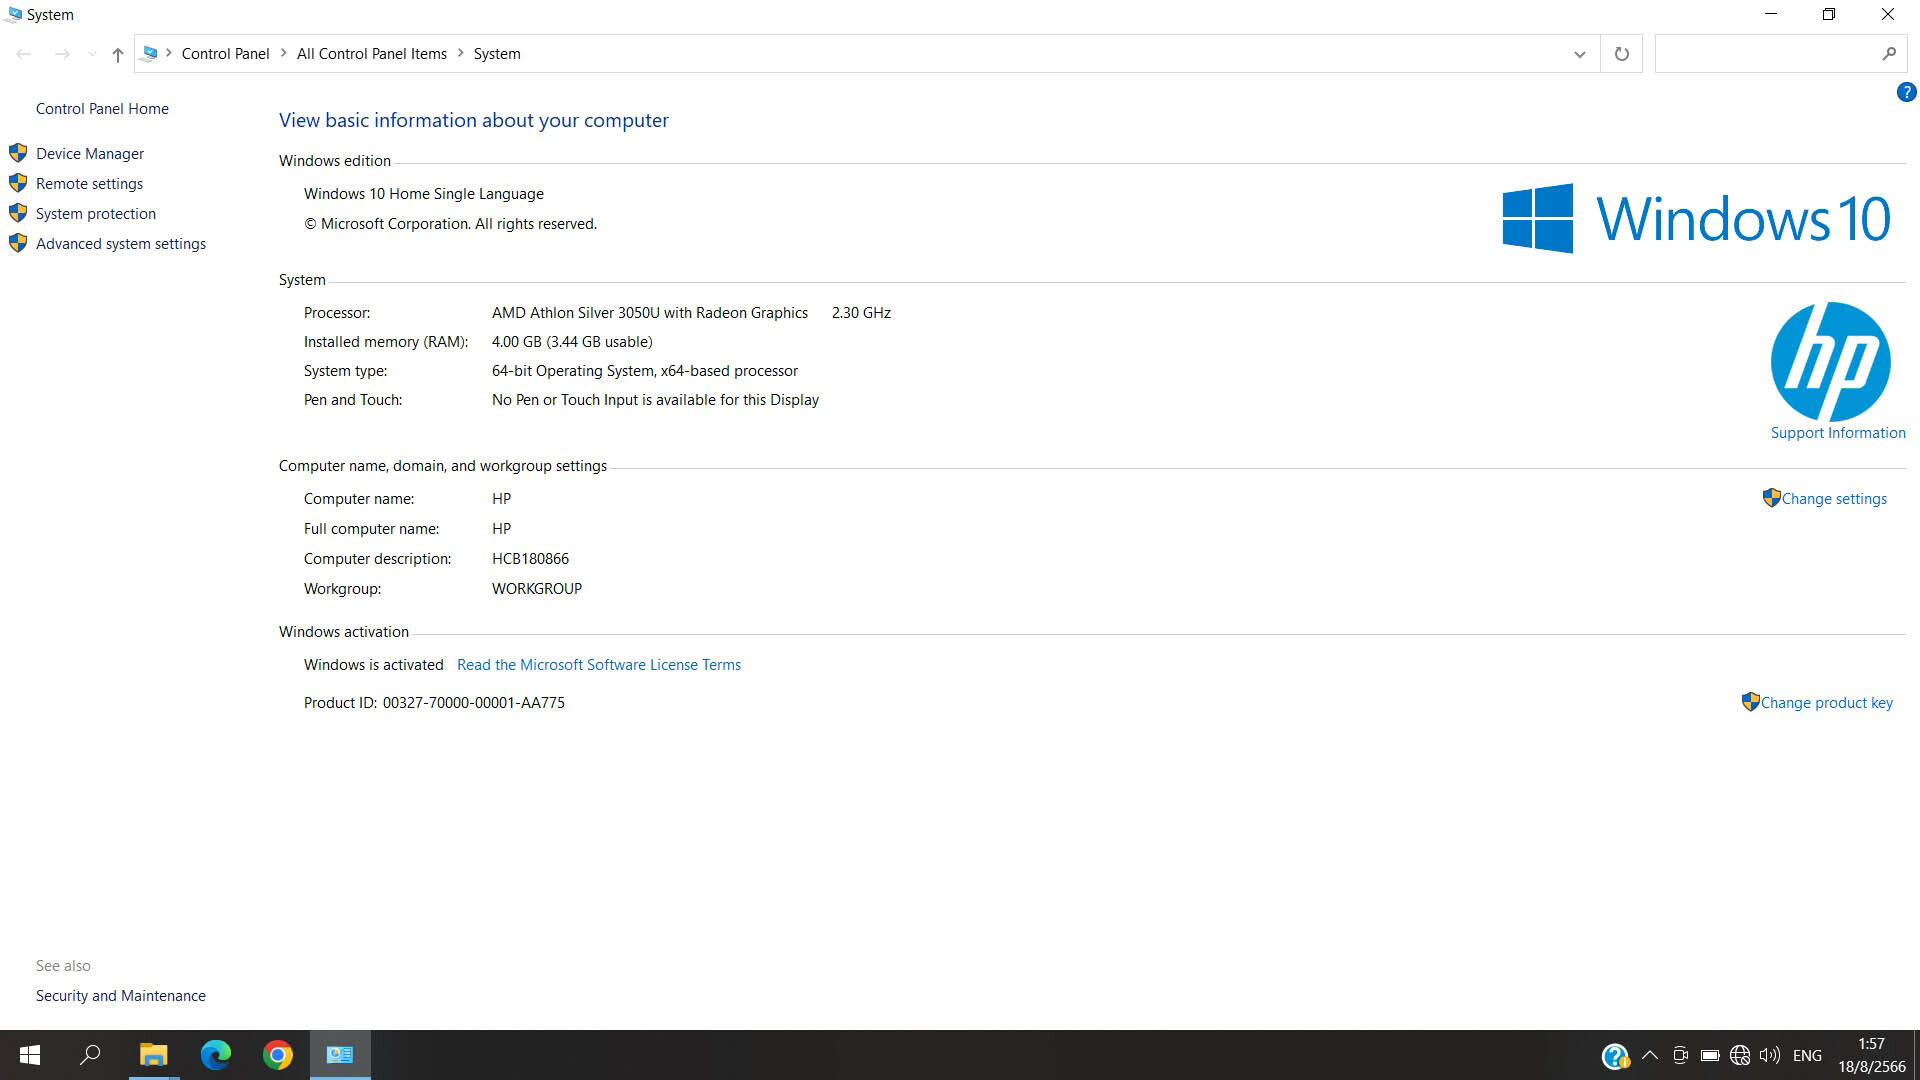Click the search magnifier icon in search box
The height and width of the screenshot is (1080, 1920).
pos(1888,54)
